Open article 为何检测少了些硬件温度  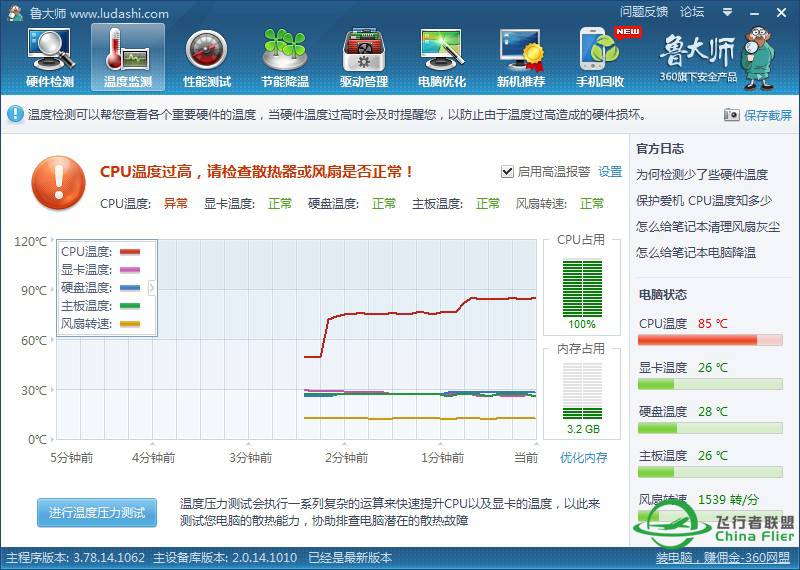click(702, 175)
